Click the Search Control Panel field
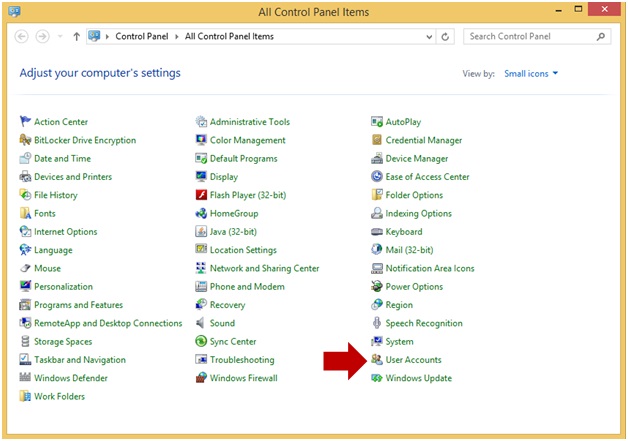The width and height of the screenshot is (628, 441). 530,36
